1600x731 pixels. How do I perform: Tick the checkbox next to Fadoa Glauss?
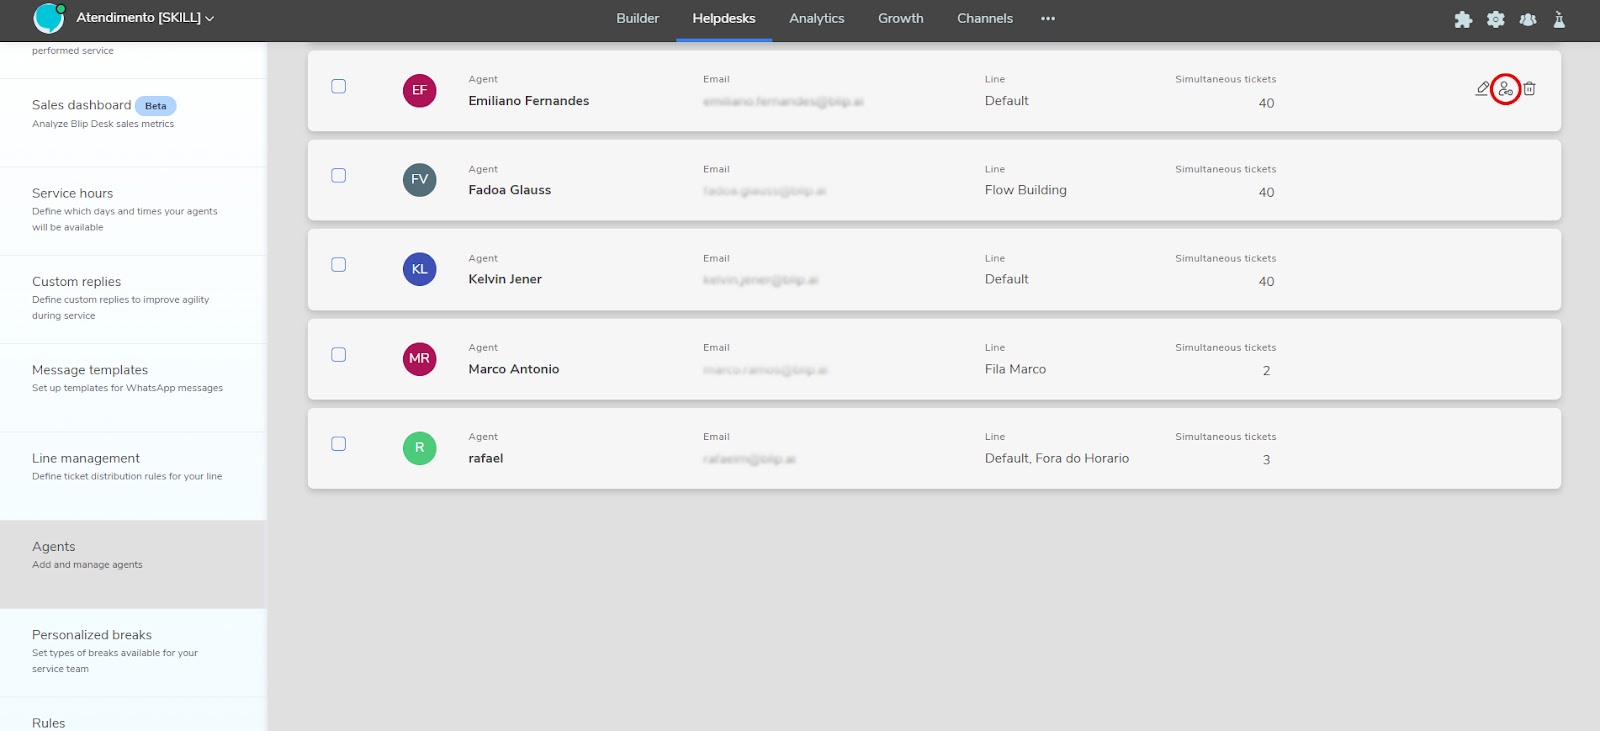click(x=339, y=176)
